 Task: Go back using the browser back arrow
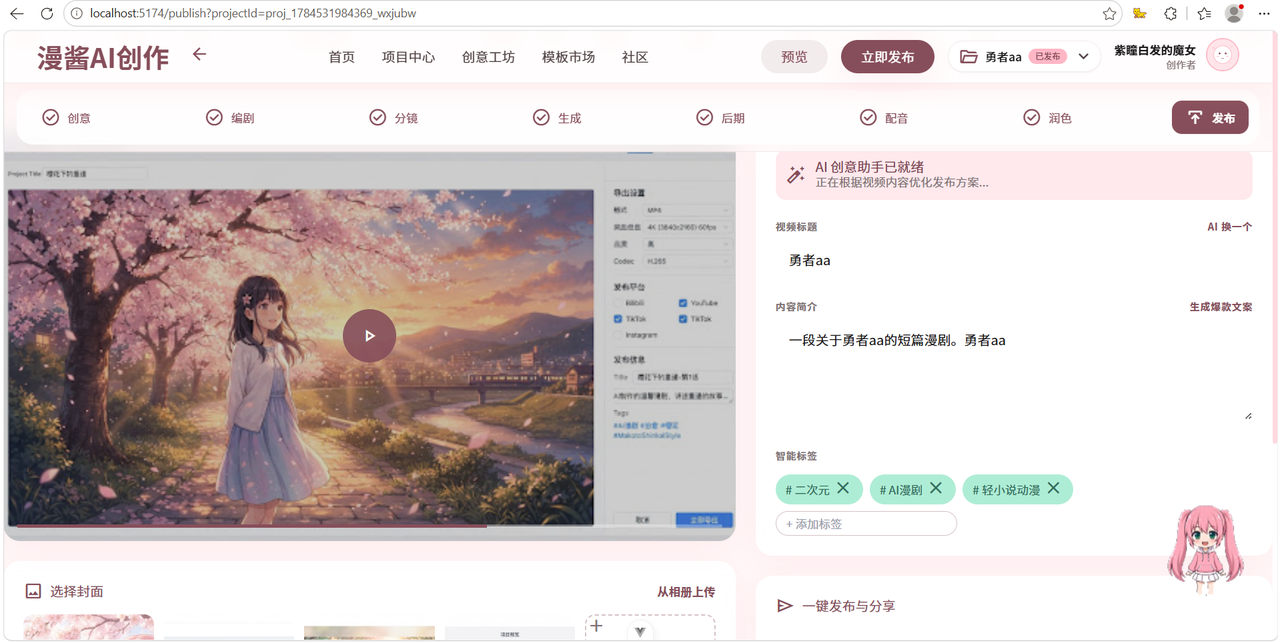[x=17, y=14]
